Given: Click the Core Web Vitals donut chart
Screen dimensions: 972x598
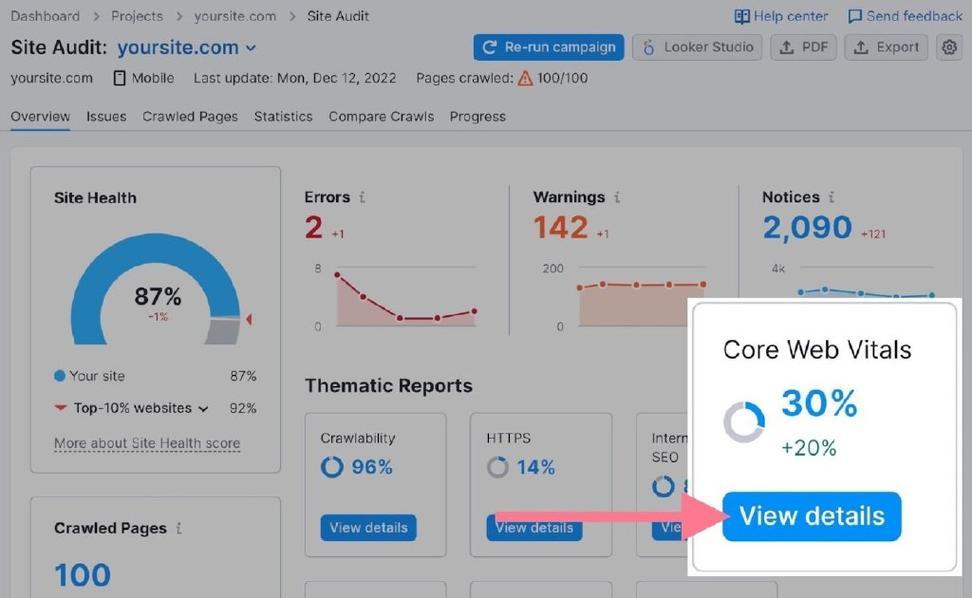Looking at the screenshot, I should tap(744, 422).
